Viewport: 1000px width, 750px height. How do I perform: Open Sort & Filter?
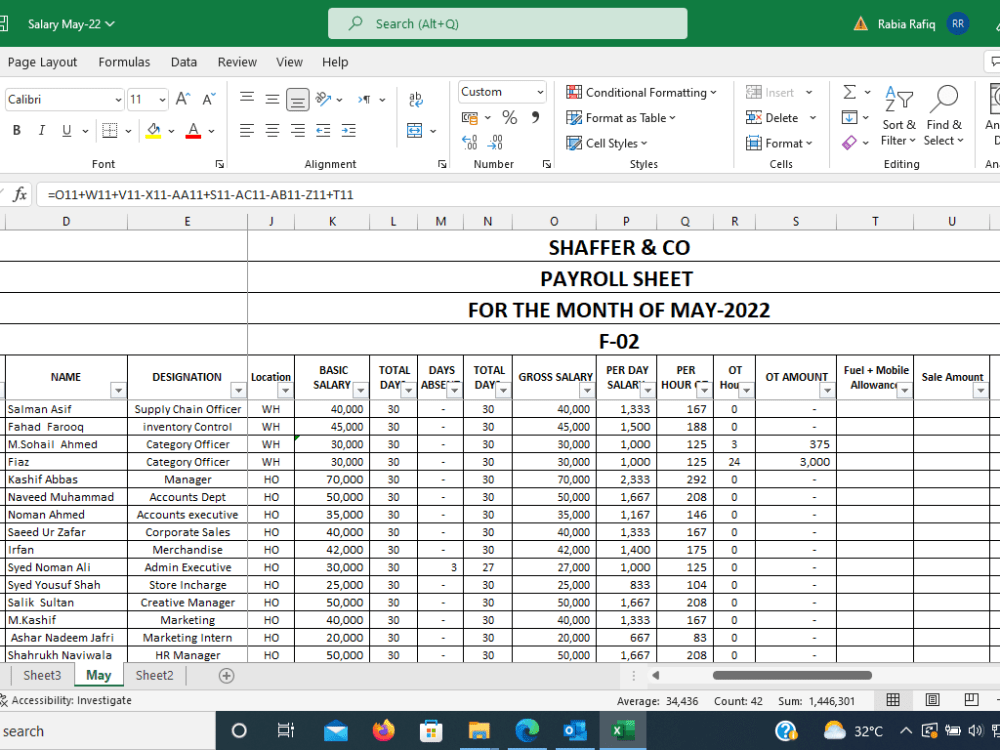point(899,116)
